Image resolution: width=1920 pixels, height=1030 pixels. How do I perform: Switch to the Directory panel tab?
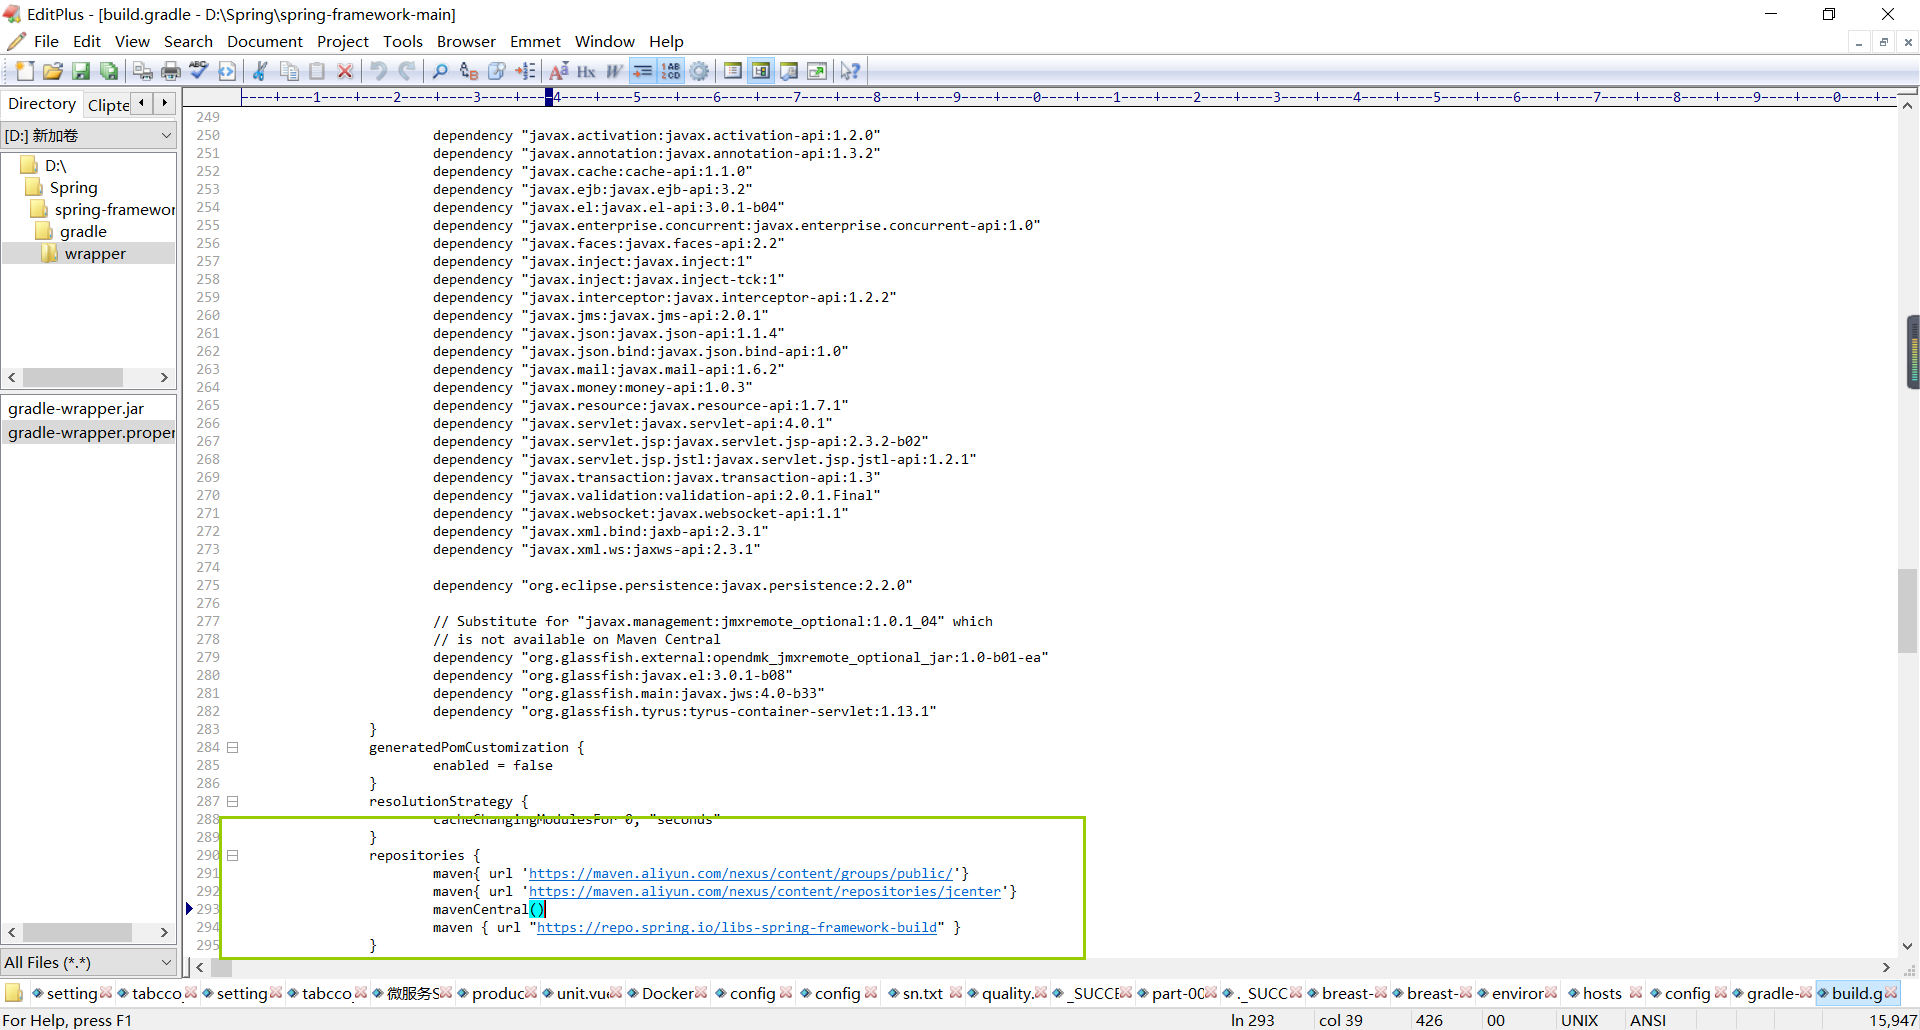42,103
